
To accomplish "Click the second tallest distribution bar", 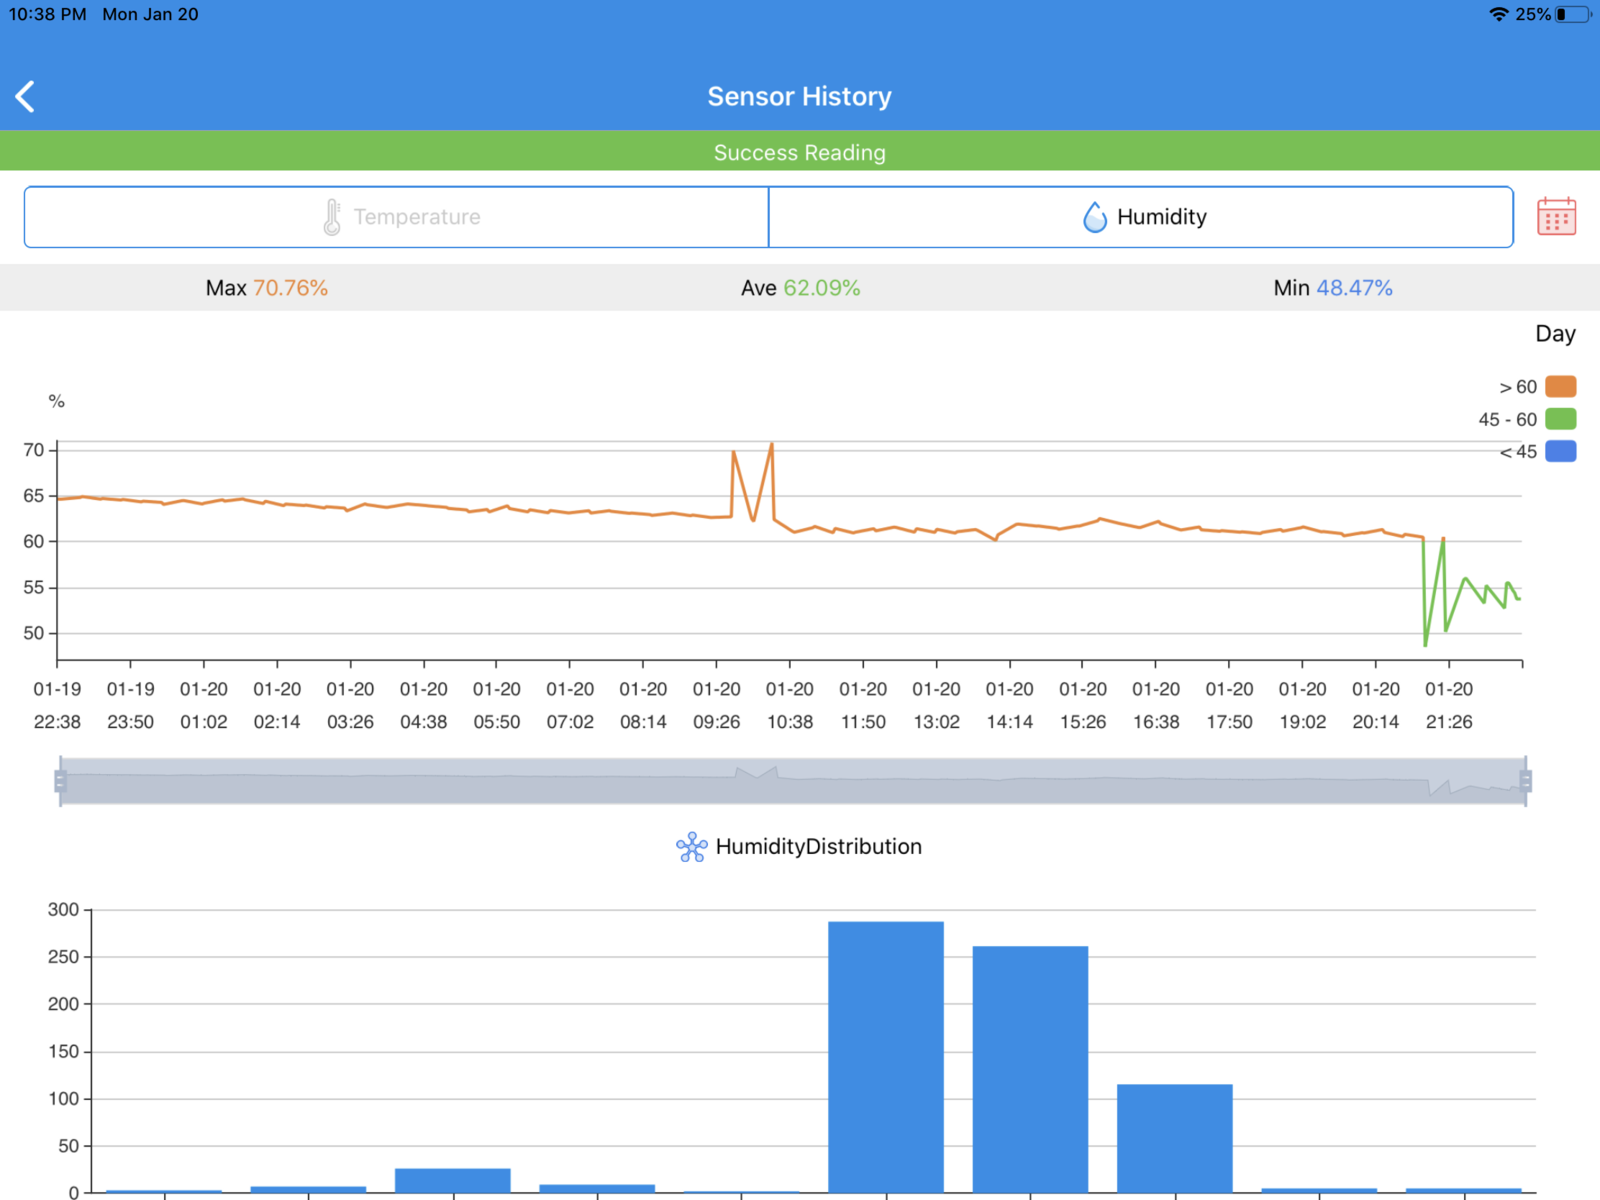I will click(x=1030, y=1069).
